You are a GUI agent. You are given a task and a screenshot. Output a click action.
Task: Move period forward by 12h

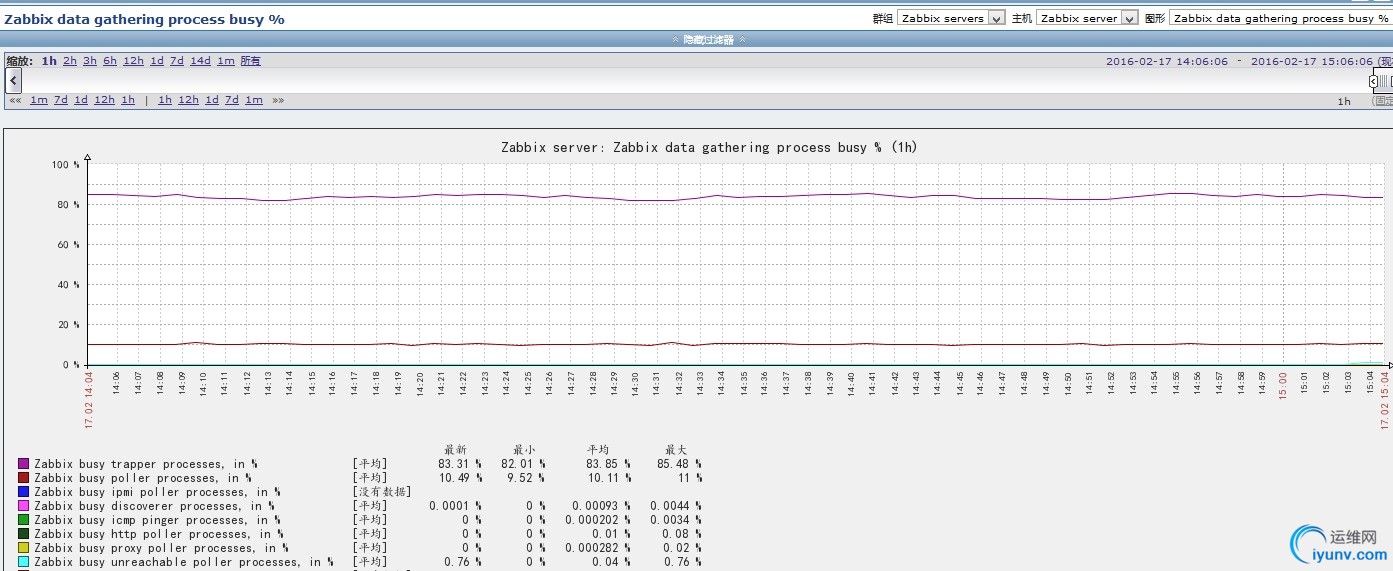[x=188, y=100]
